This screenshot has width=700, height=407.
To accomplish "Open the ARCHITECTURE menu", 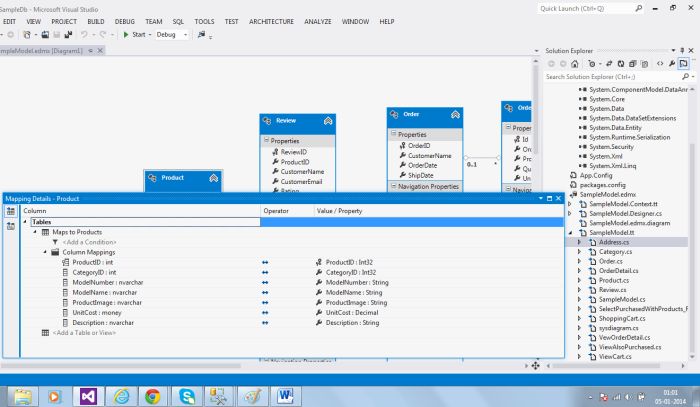I will click(x=271, y=21).
